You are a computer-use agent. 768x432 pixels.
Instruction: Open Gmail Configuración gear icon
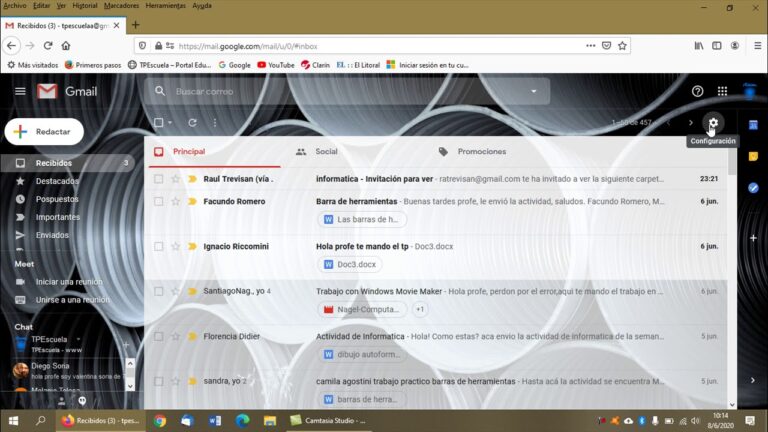click(713, 122)
